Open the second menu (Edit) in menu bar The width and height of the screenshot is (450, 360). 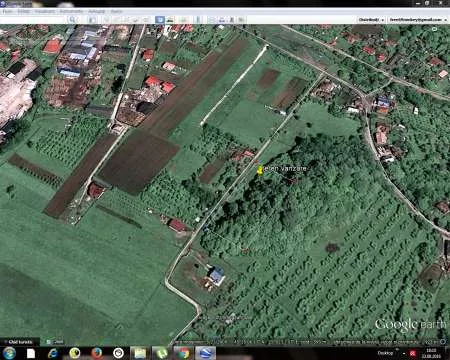pyautogui.click(x=23, y=11)
